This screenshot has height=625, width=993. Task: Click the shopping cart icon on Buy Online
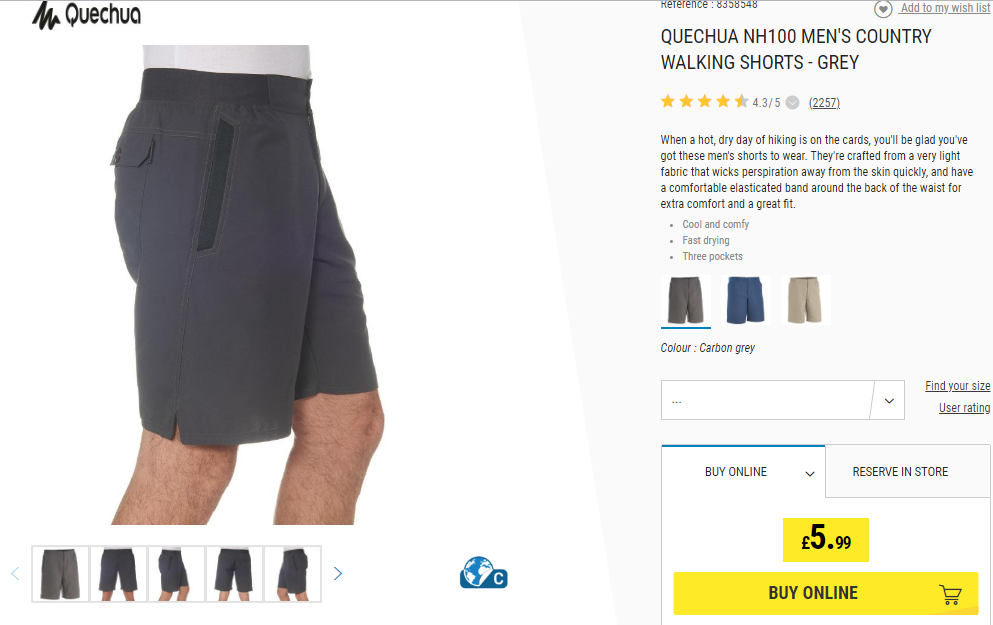950,594
